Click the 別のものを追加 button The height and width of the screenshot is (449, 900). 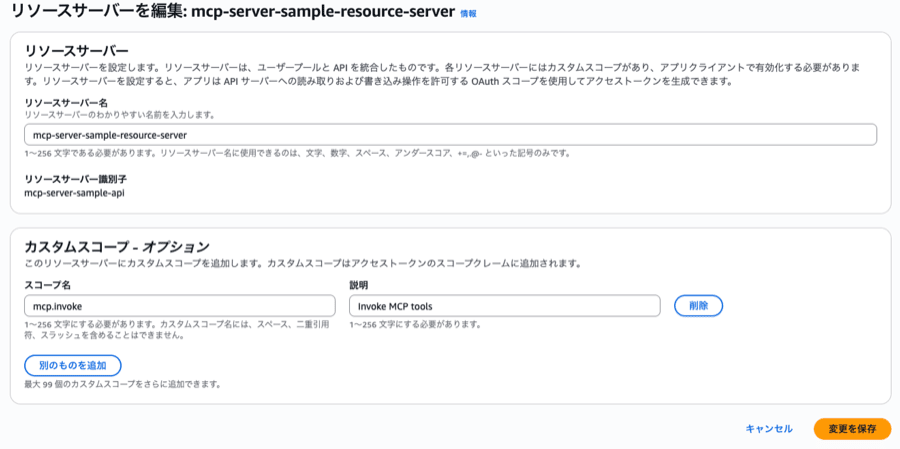coord(73,365)
